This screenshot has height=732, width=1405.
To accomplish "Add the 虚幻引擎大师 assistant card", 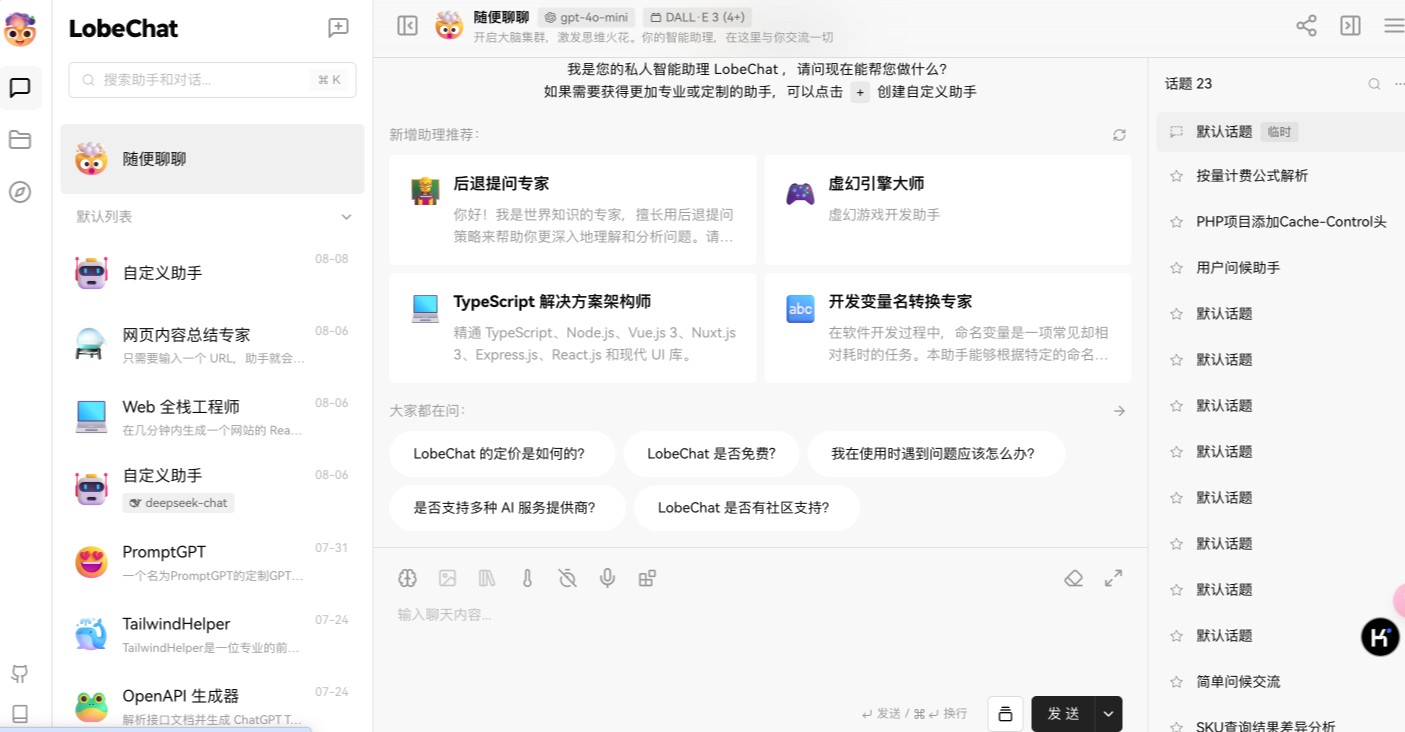I will 948,210.
